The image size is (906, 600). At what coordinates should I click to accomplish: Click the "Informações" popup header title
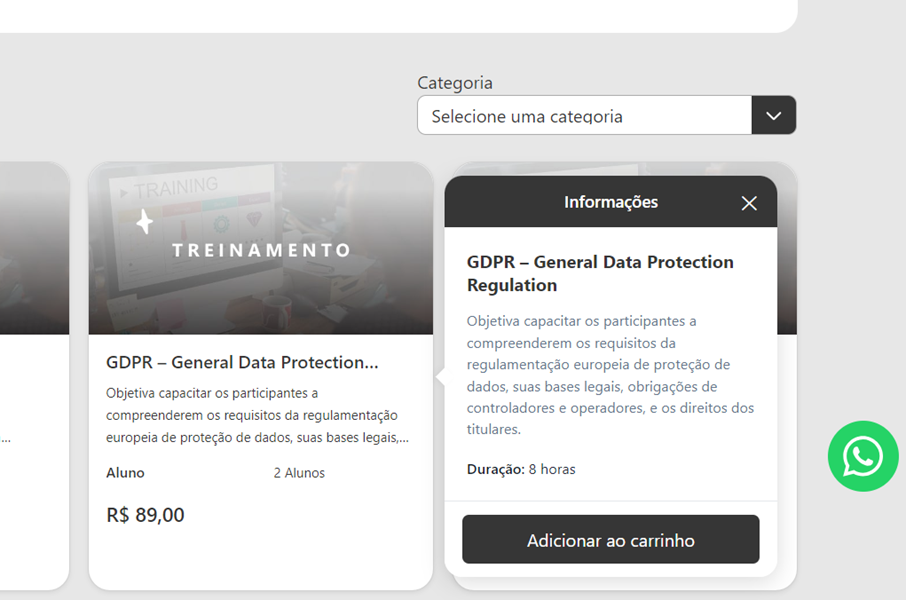tap(610, 202)
